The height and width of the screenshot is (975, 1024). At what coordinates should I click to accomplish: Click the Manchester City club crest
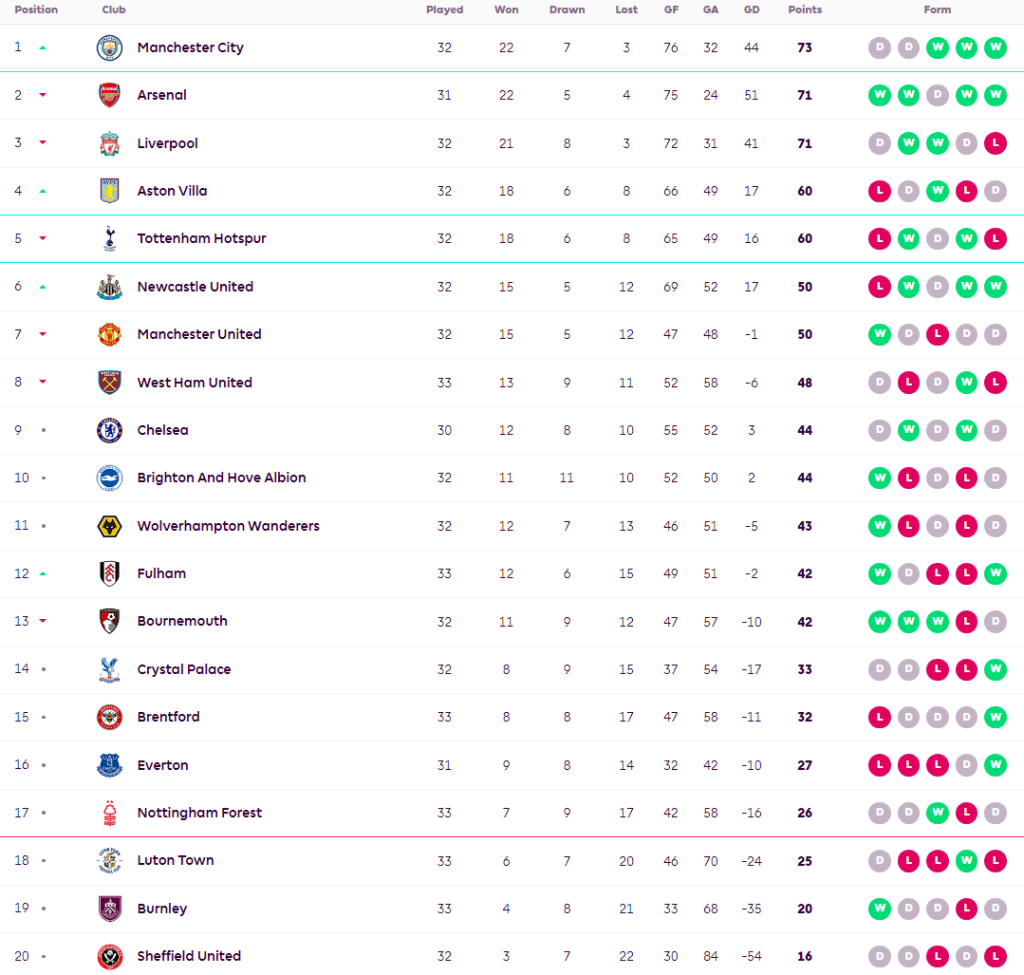[109, 48]
